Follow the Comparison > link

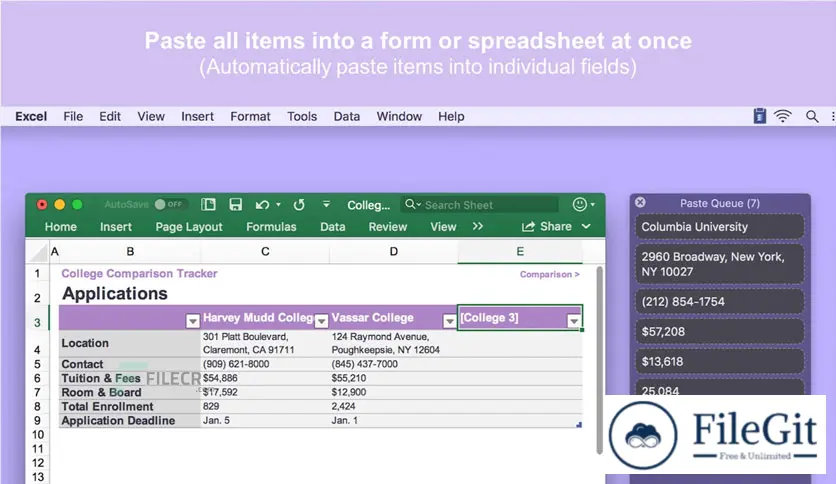pos(549,275)
